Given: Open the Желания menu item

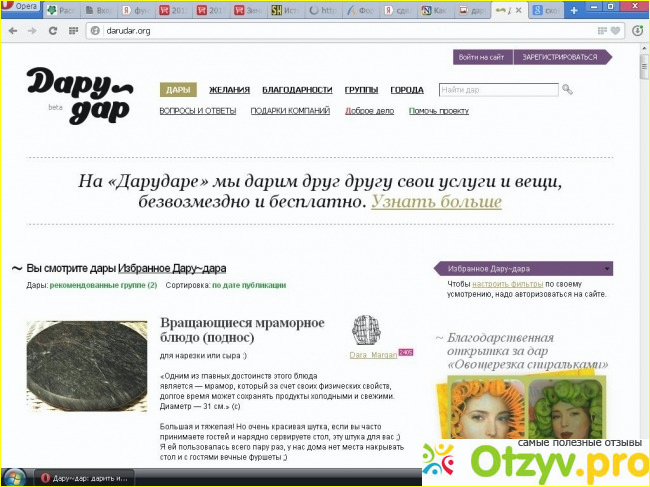Looking at the screenshot, I should click(x=229, y=90).
